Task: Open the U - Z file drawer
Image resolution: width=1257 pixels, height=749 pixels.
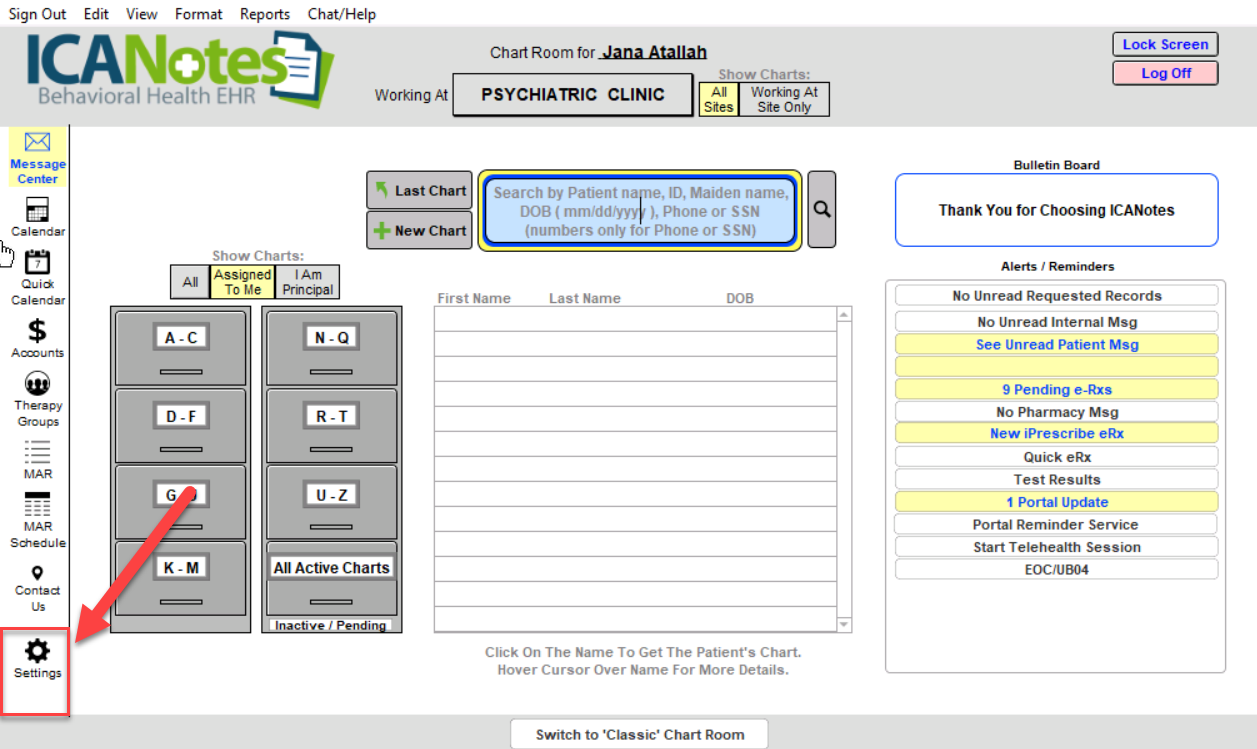Action: coord(332,503)
